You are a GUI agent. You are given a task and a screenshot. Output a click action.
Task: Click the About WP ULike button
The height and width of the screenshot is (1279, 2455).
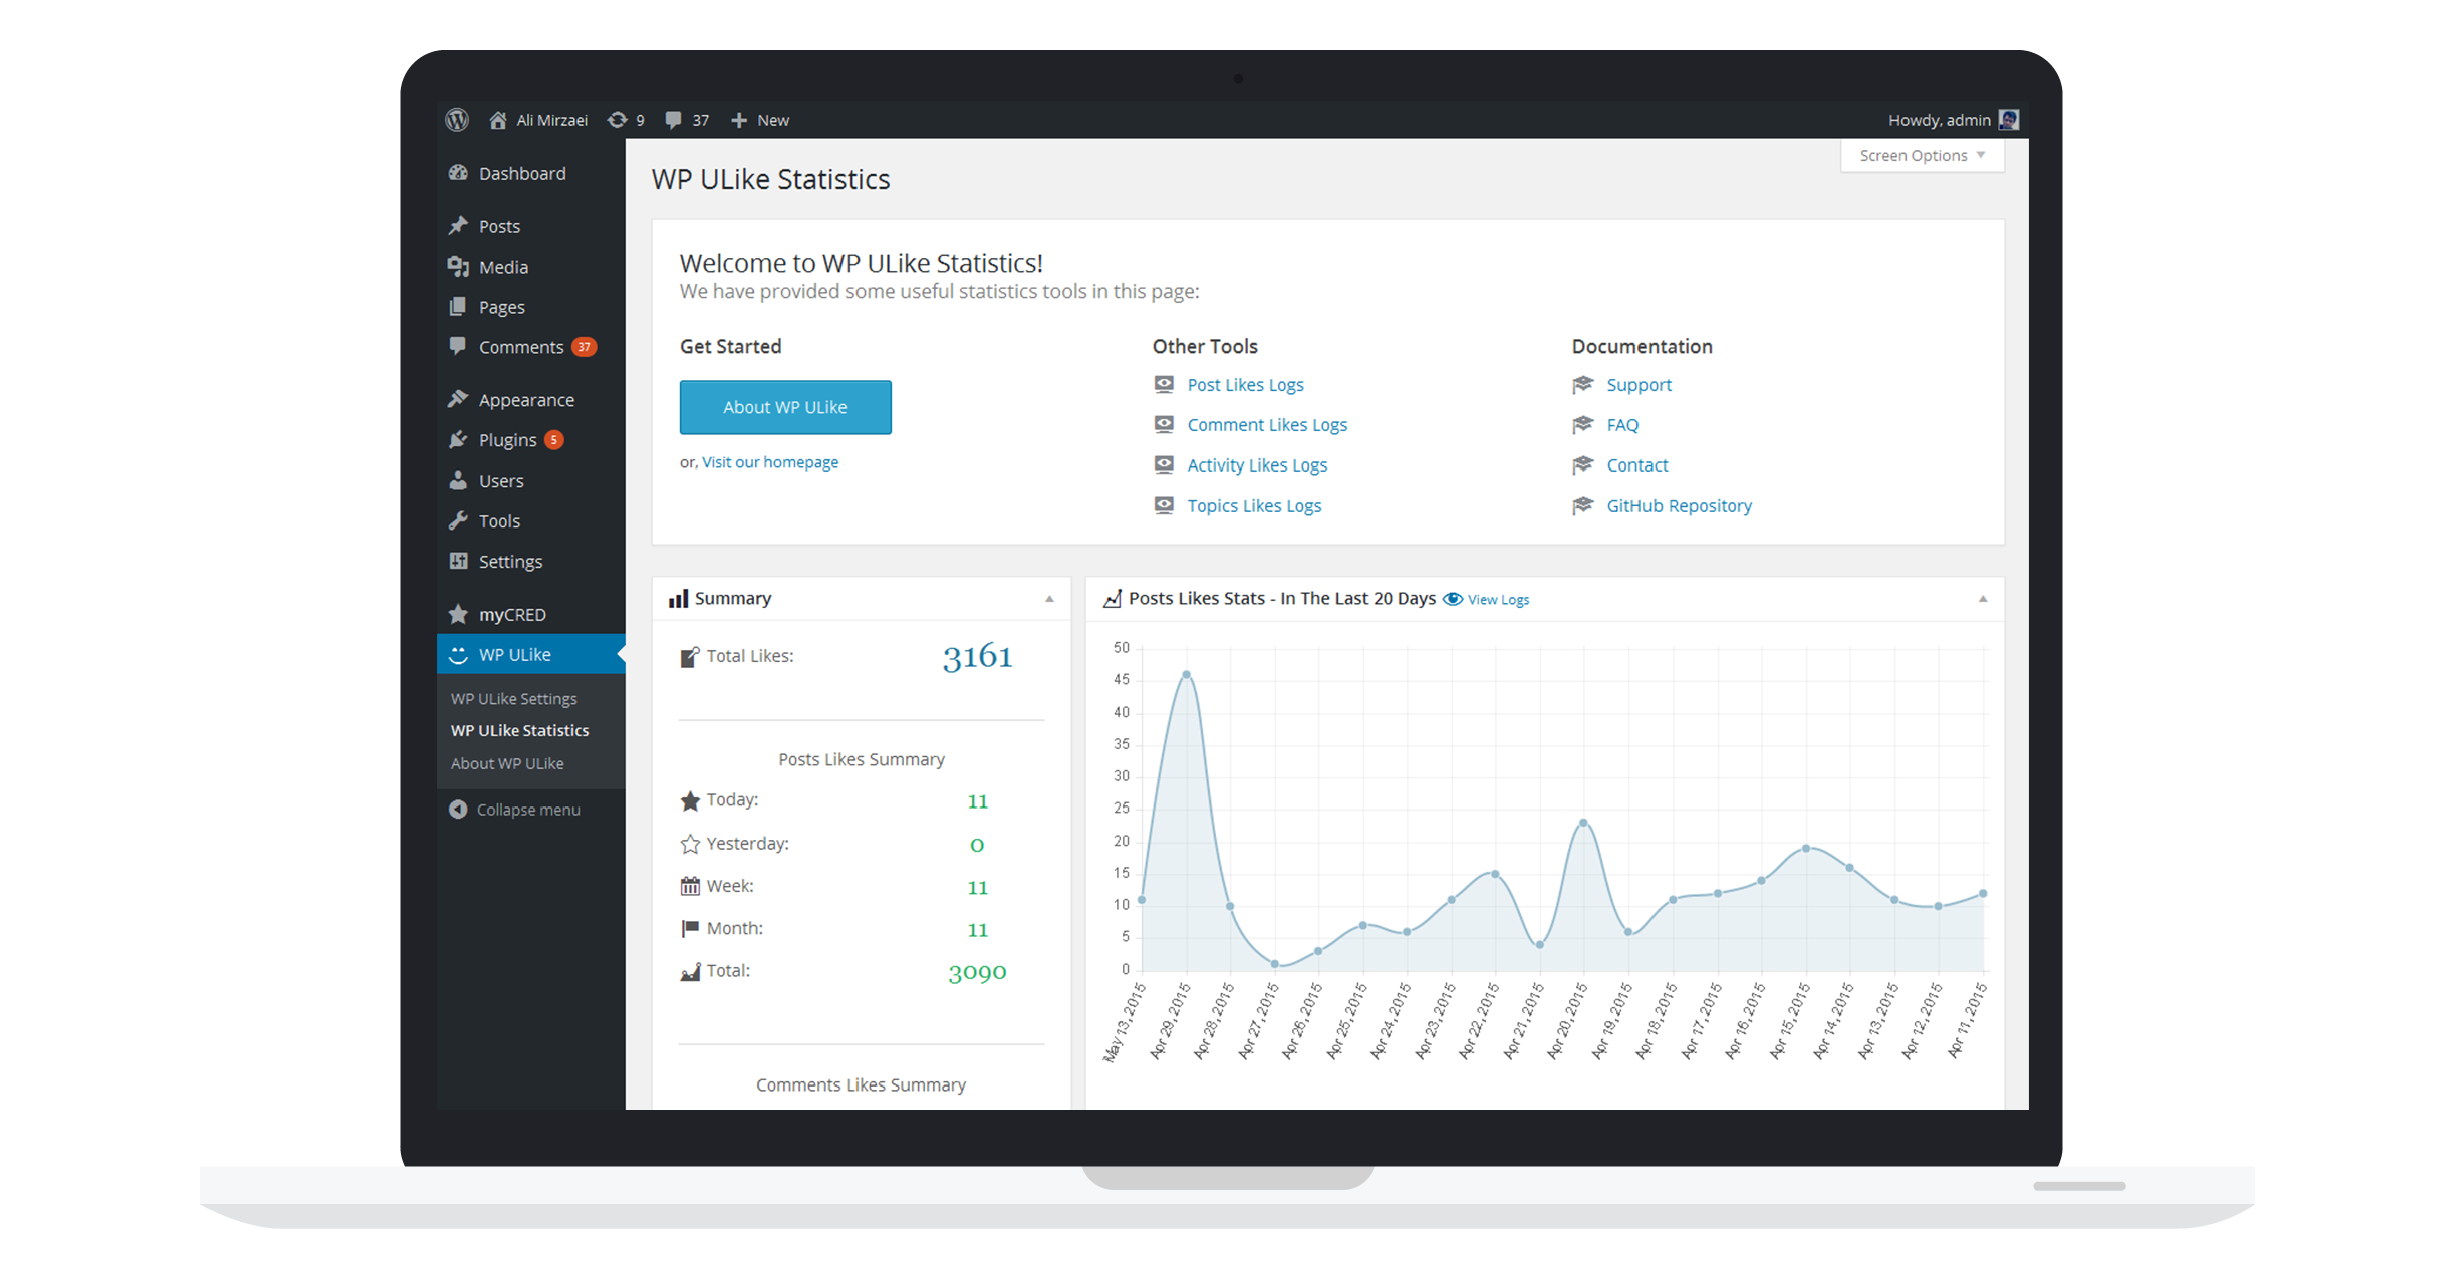(x=785, y=407)
